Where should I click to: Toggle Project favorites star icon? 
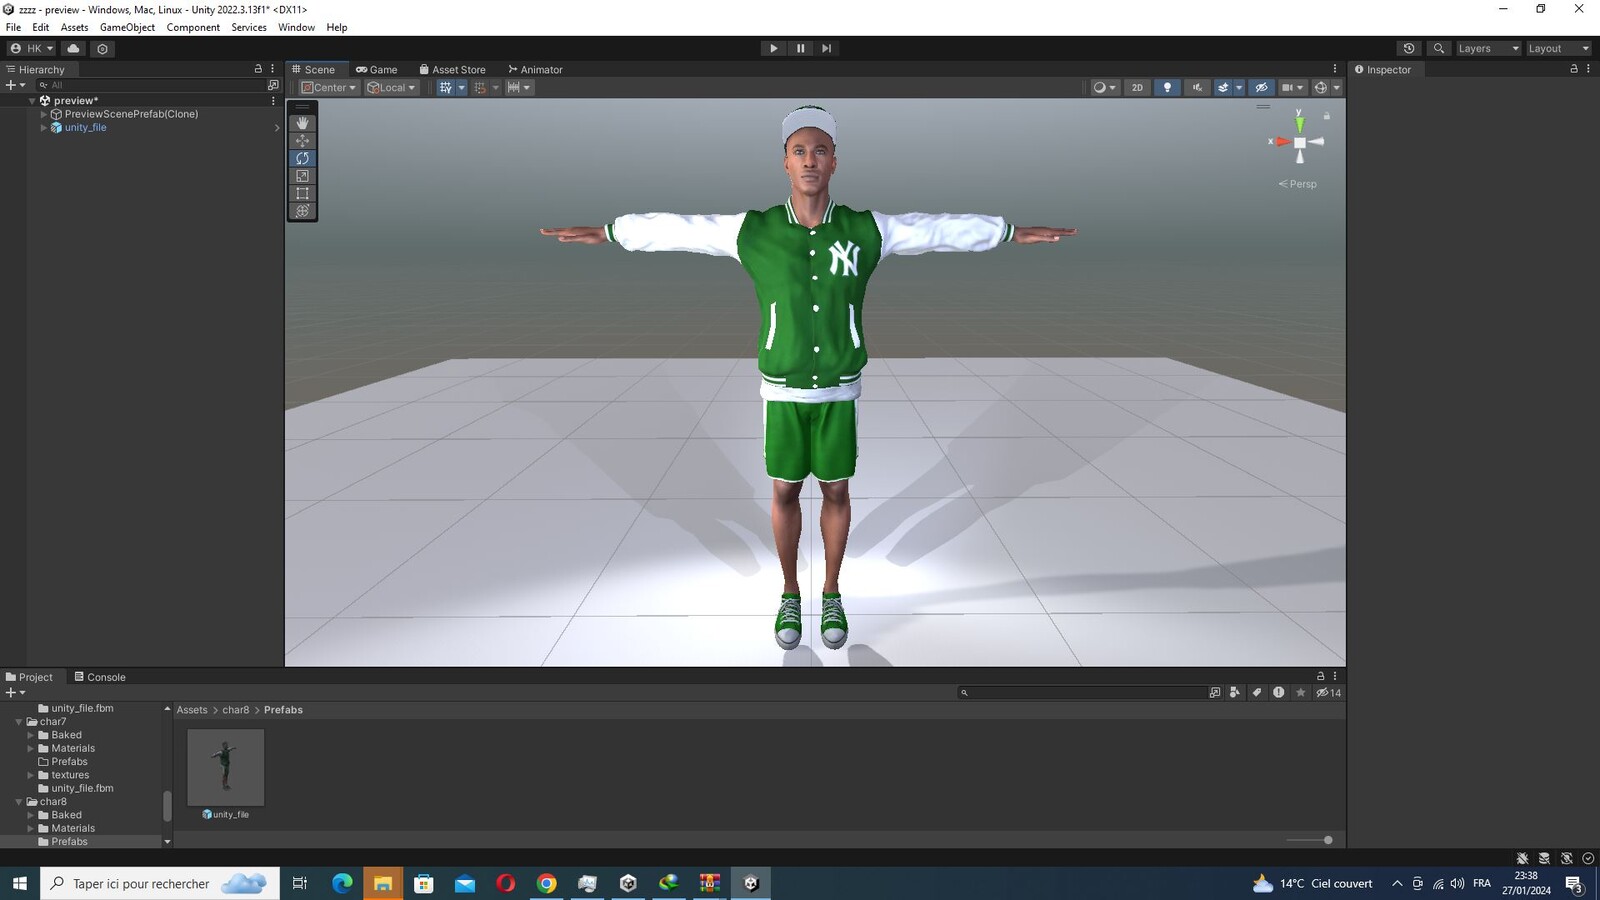[x=1301, y=692]
